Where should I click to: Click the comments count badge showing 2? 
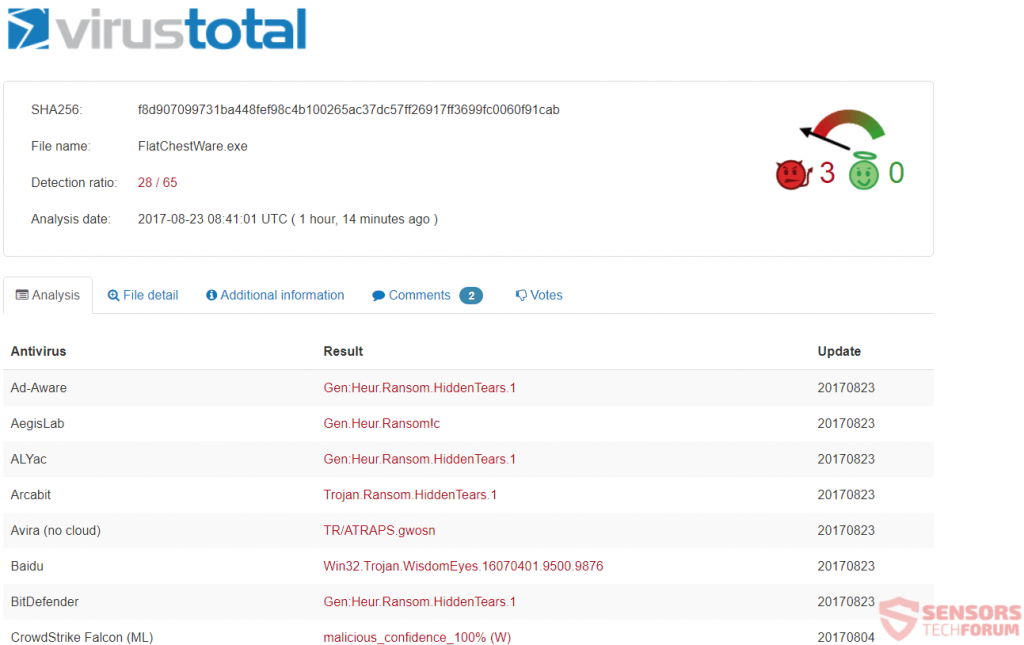pyautogui.click(x=471, y=296)
